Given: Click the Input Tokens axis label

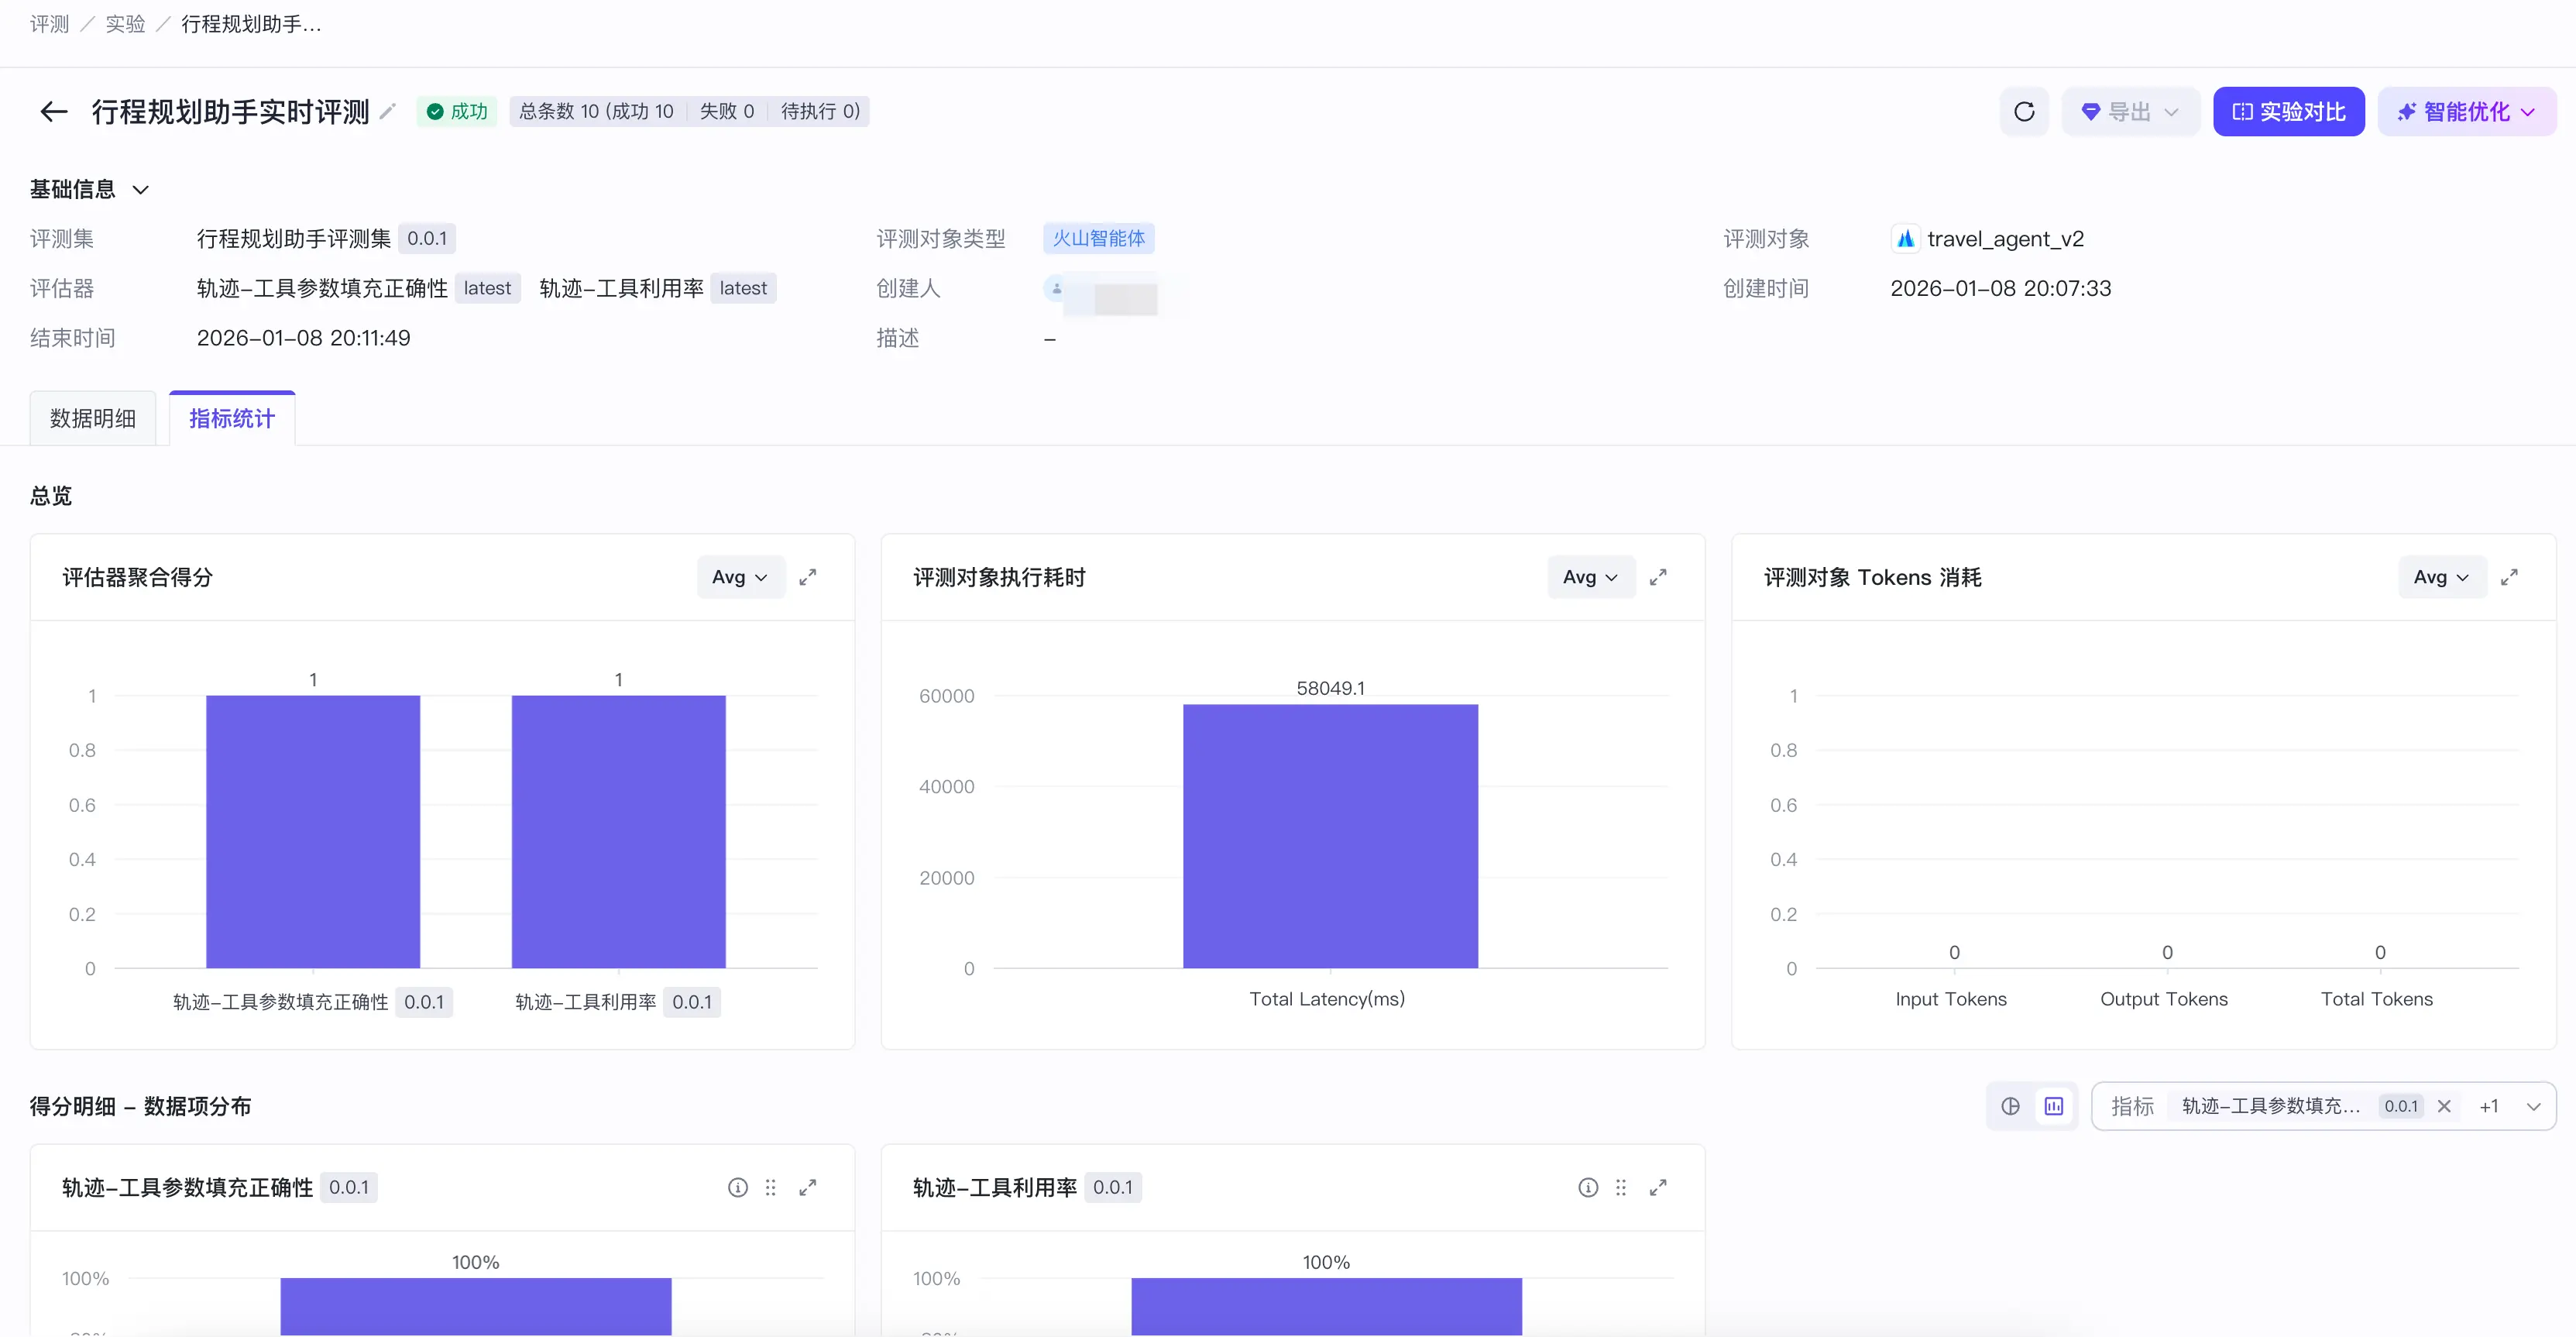Looking at the screenshot, I should click(1951, 999).
